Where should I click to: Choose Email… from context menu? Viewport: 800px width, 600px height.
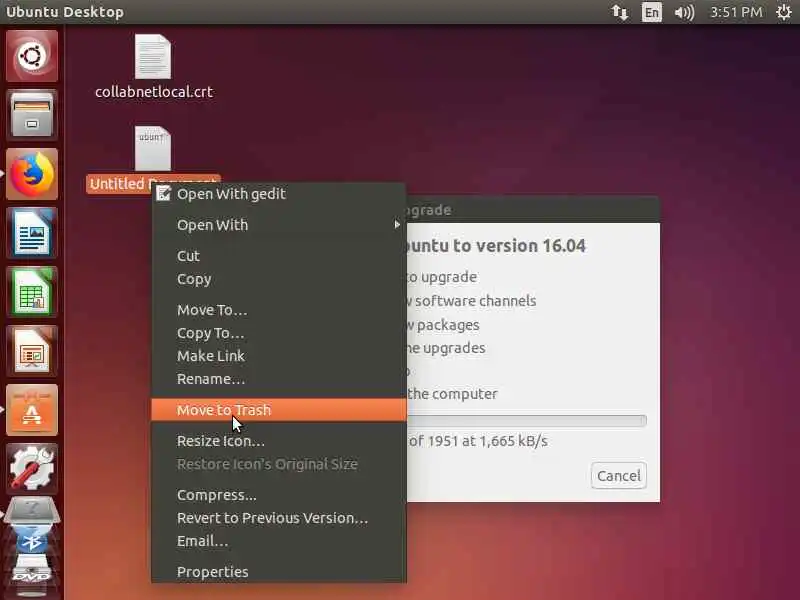pos(279,541)
